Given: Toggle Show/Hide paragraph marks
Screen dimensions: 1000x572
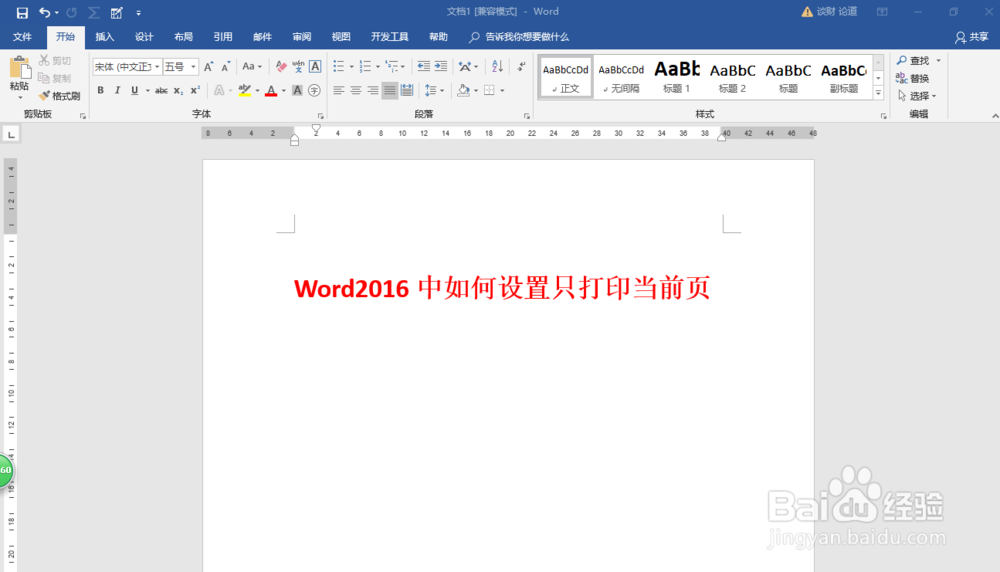Looking at the screenshot, I should 521,66.
